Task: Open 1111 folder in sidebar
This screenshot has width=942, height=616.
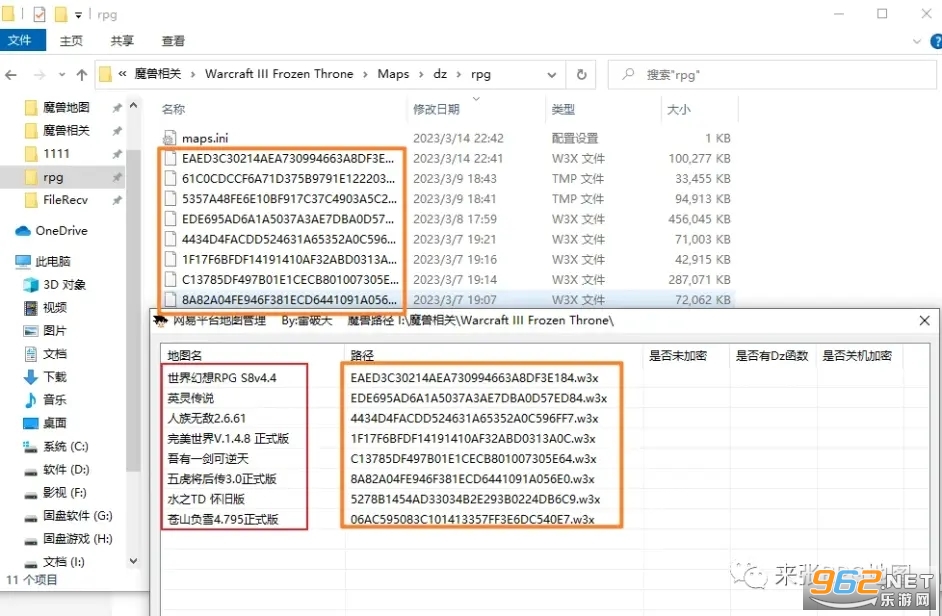Action: pyautogui.click(x=56, y=154)
